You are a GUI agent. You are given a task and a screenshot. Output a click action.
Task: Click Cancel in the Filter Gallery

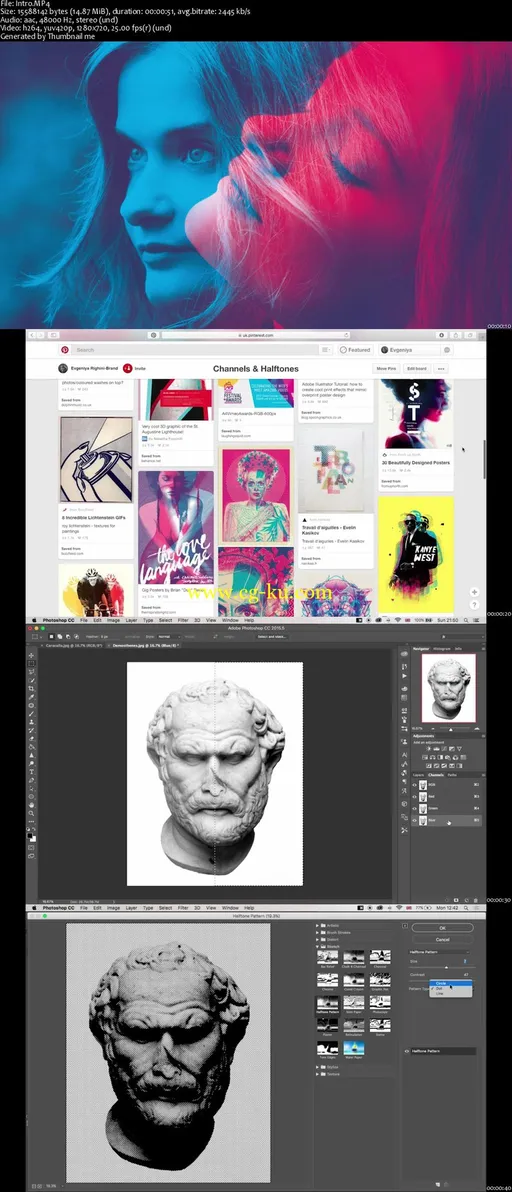click(443, 940)
